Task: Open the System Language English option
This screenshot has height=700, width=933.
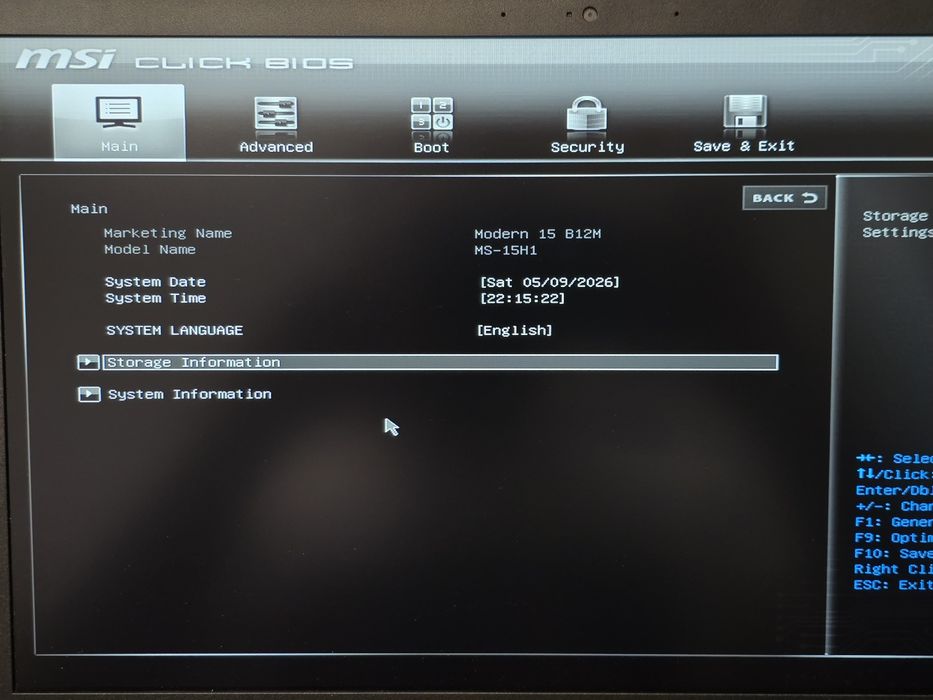Action: (x=515, y=330)
